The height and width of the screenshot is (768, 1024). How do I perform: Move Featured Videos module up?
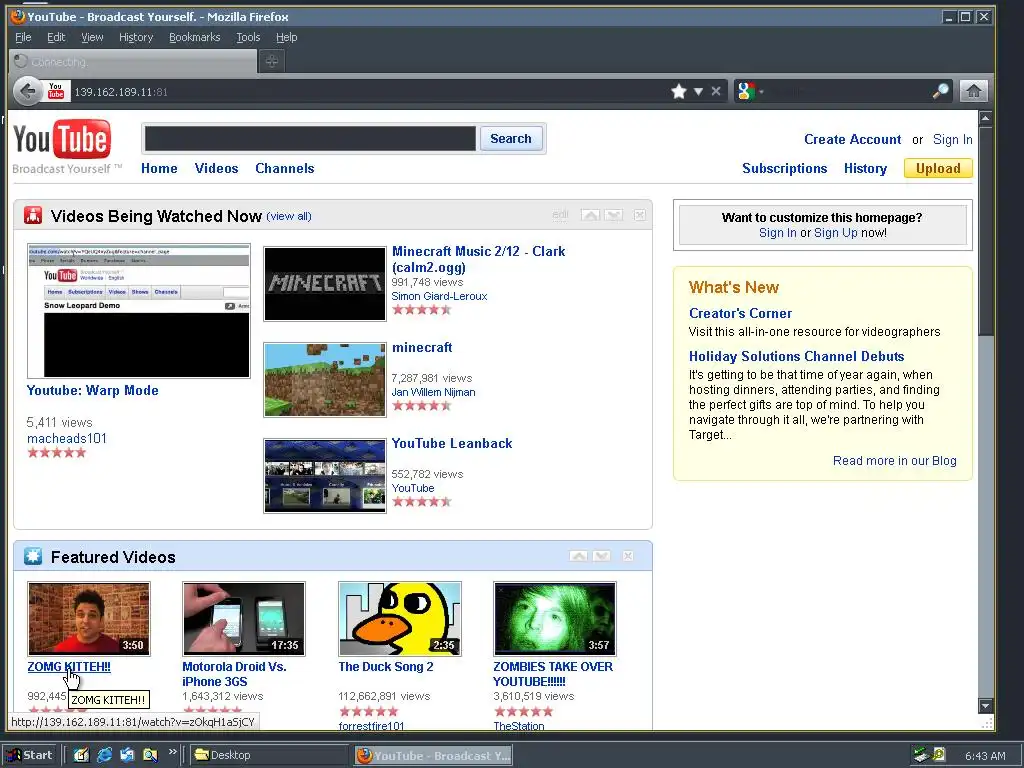(579, 556)
